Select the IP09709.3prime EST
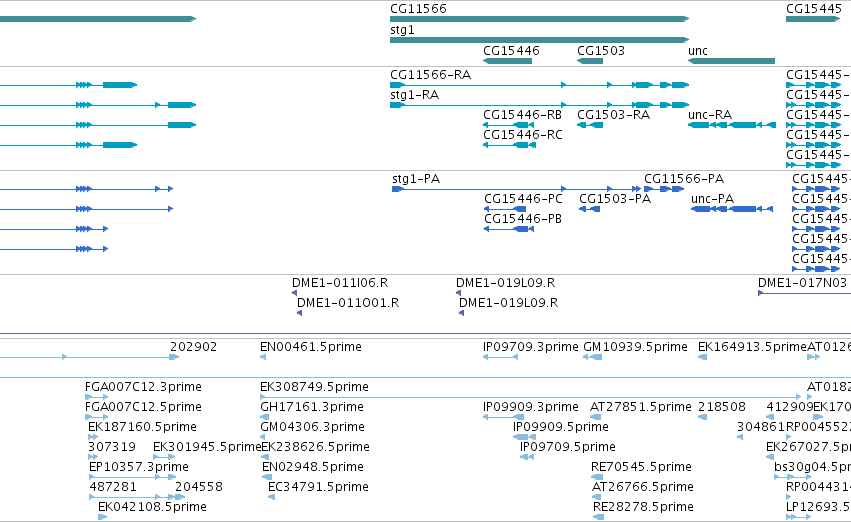The image size is (851, 522). tap(501, 357)
